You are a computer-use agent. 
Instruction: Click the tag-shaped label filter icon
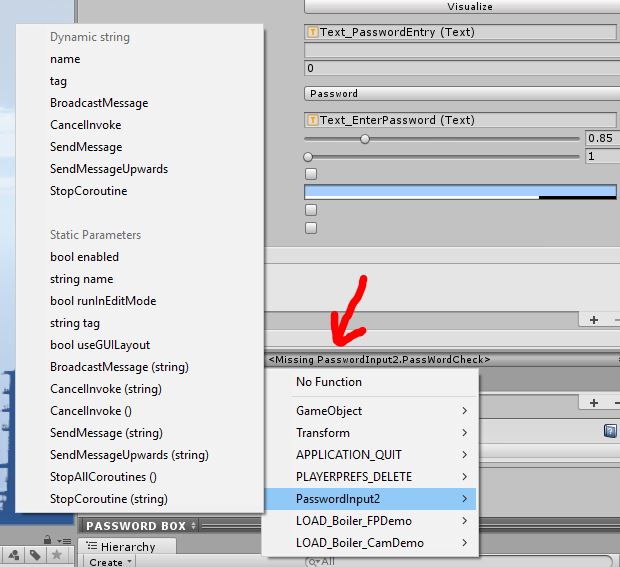(34, 554)
